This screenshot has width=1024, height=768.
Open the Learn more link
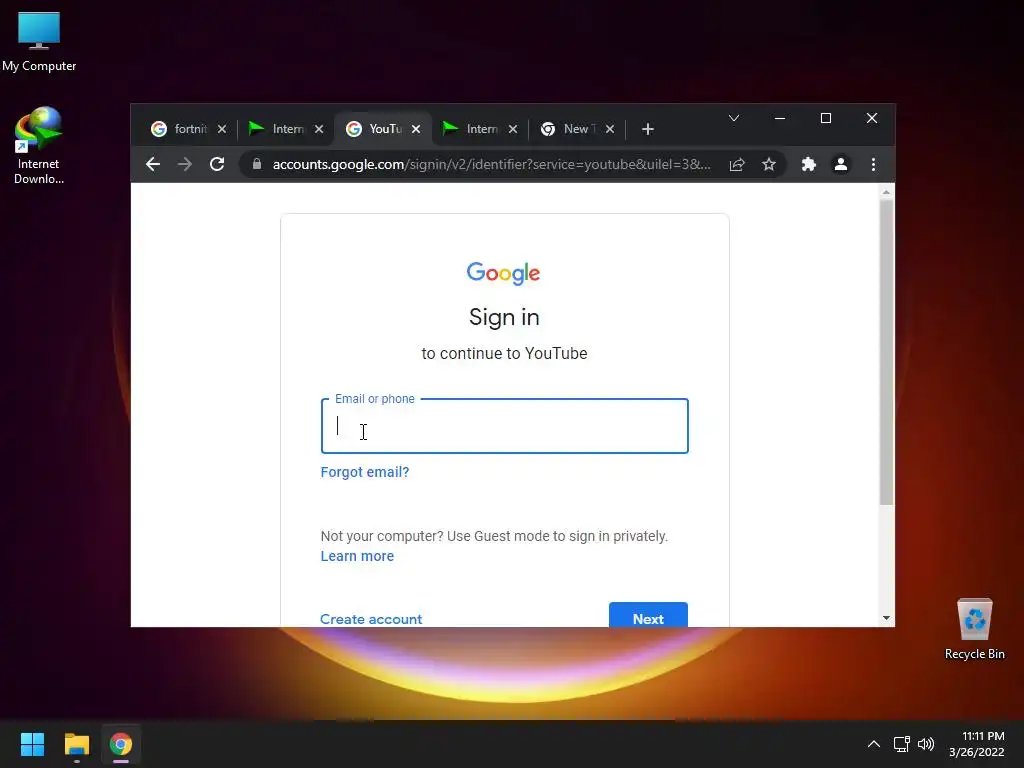coord(357,556)
